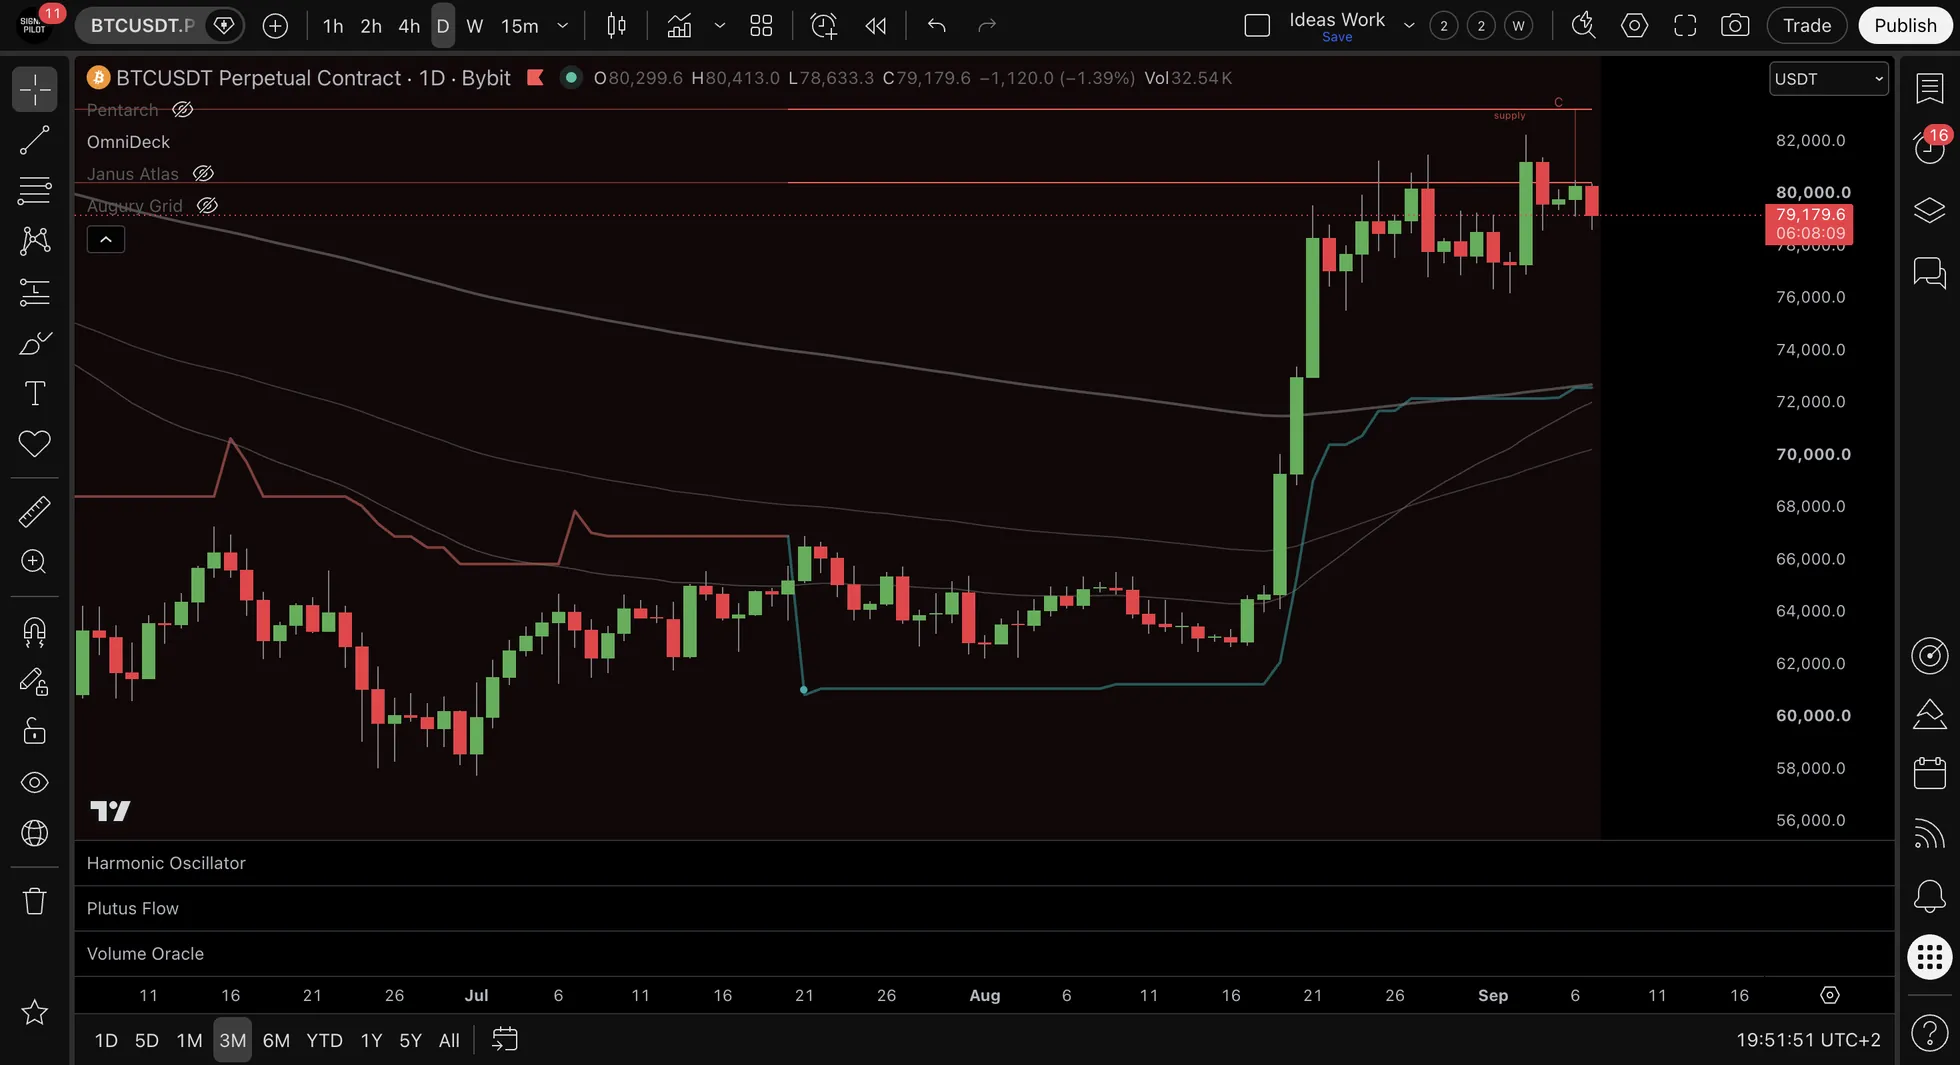1960x1065 pixels.
Task: Select the crosshair cursor tool
Action: (x=34, y=89)
